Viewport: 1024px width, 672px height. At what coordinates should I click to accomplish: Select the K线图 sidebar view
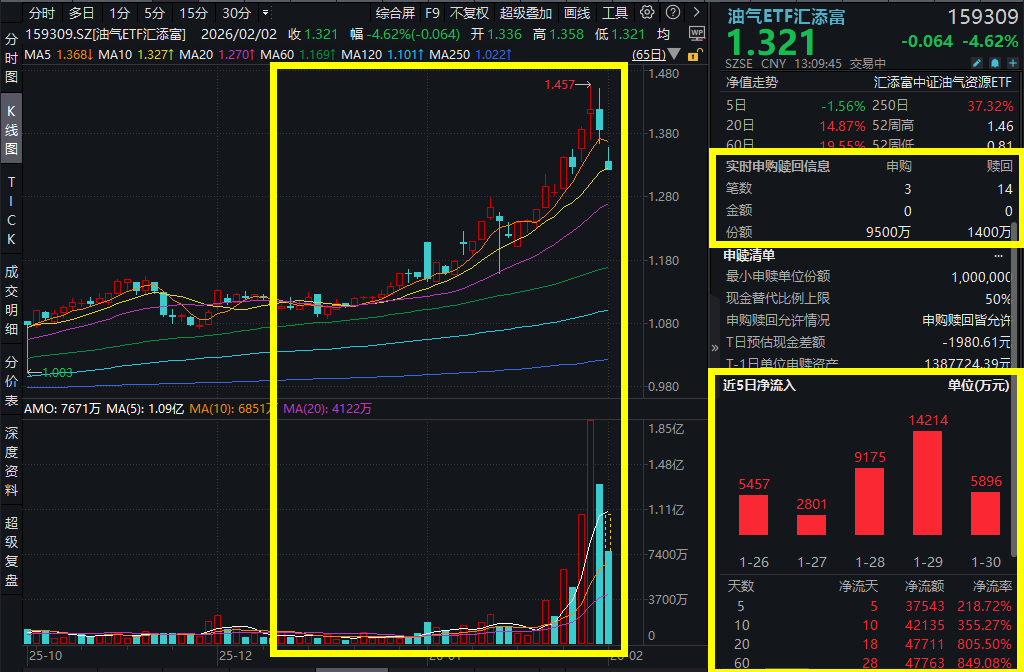point(11,130)
